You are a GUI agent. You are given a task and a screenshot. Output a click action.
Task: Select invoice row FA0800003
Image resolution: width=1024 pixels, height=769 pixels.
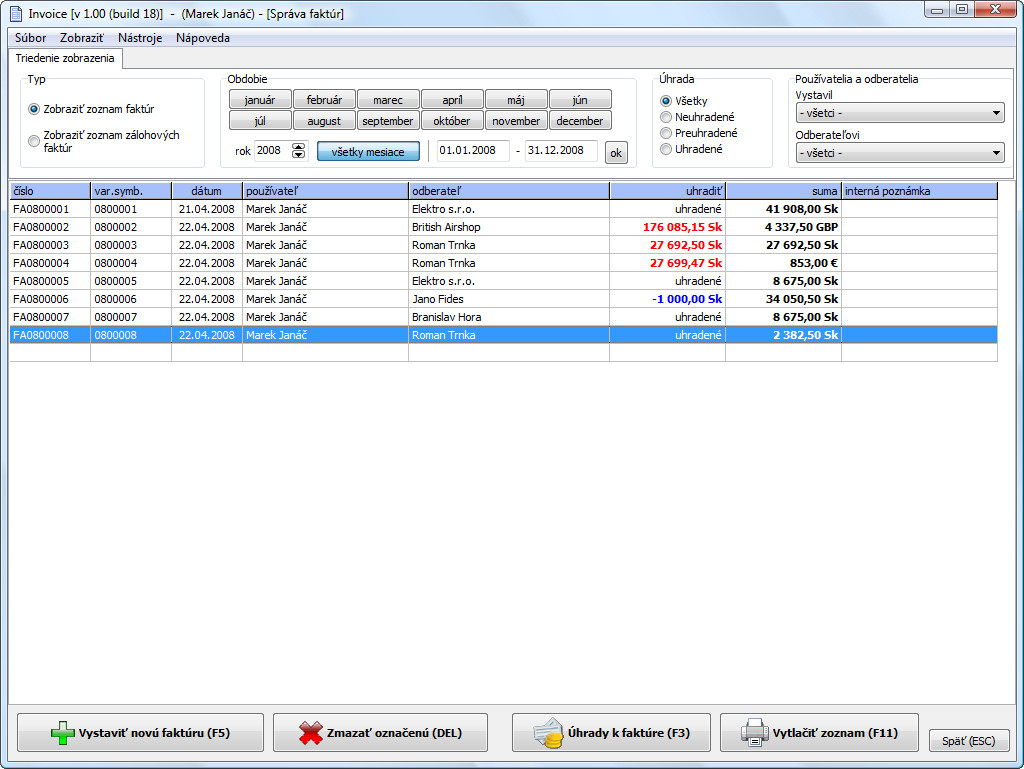click(503, 245)
